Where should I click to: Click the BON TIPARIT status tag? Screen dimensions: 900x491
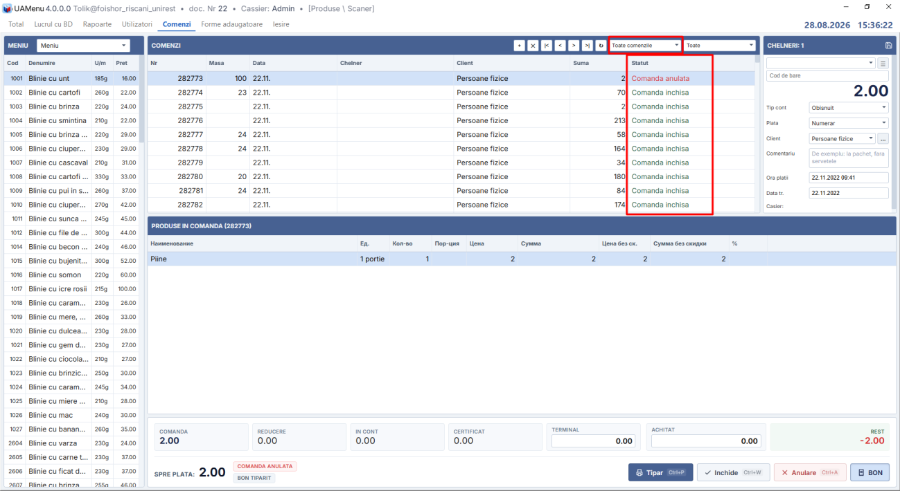pos(254,478)
